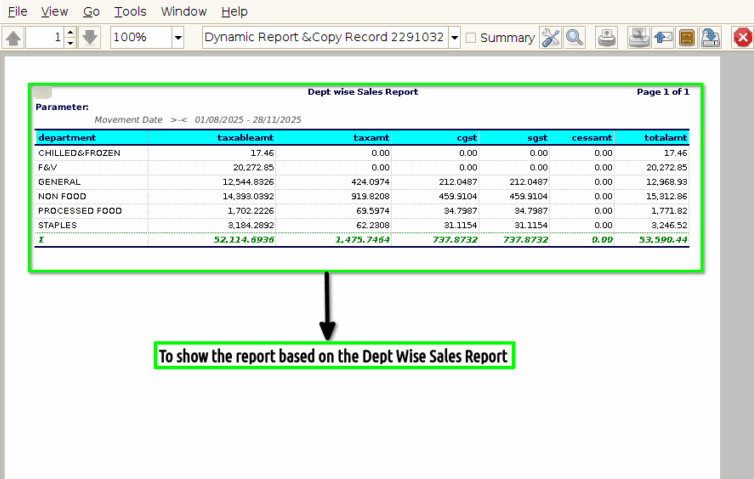This screenshot has width=754, height=479.
Task: Open customize report wrench and screwdriver tool
Action: [551, 37]
